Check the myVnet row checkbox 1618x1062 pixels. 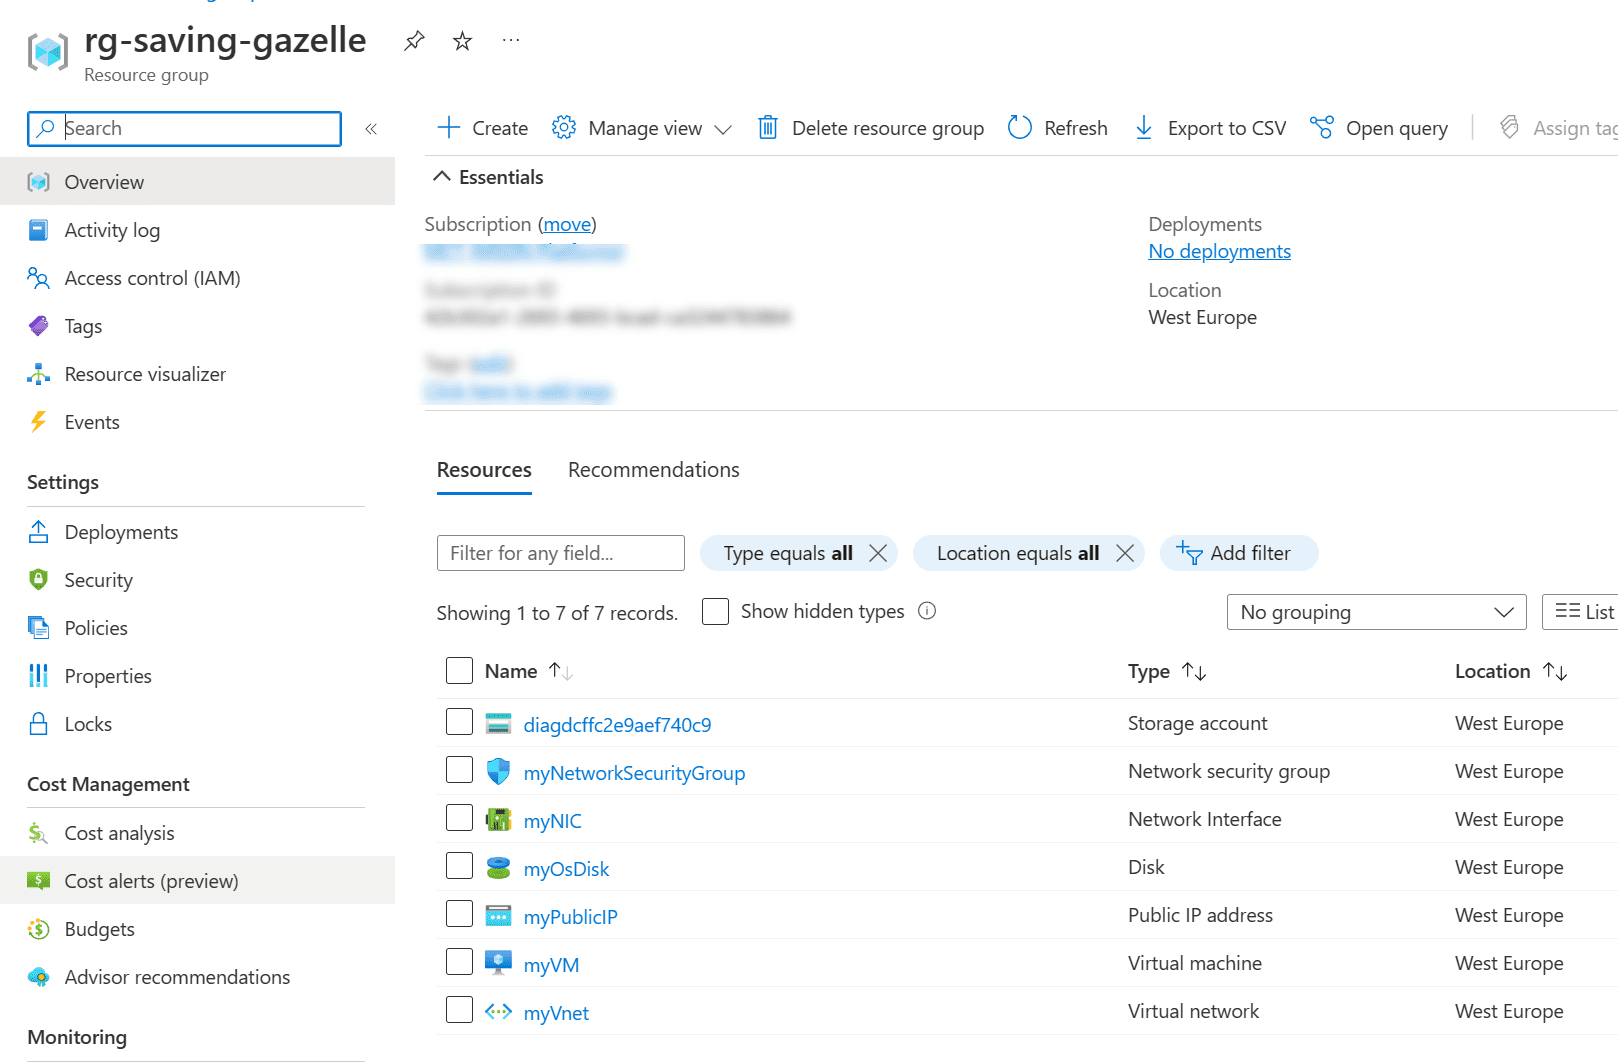coord(459,1010)
